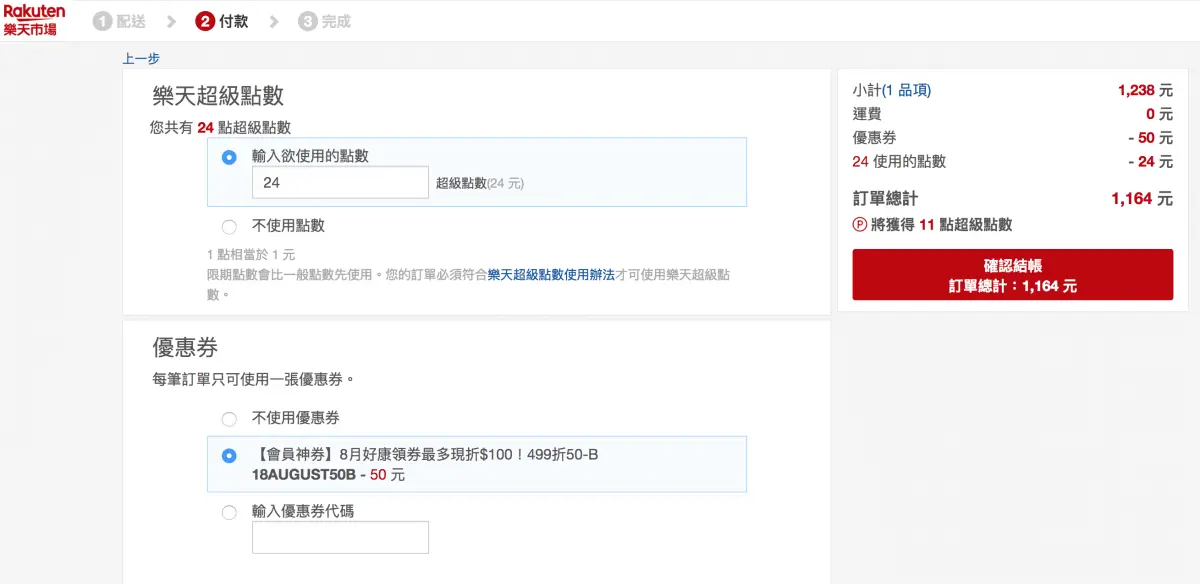Select the 18AUGUST50B coupon radio
1200x584 pixels.
pos(230,456)
